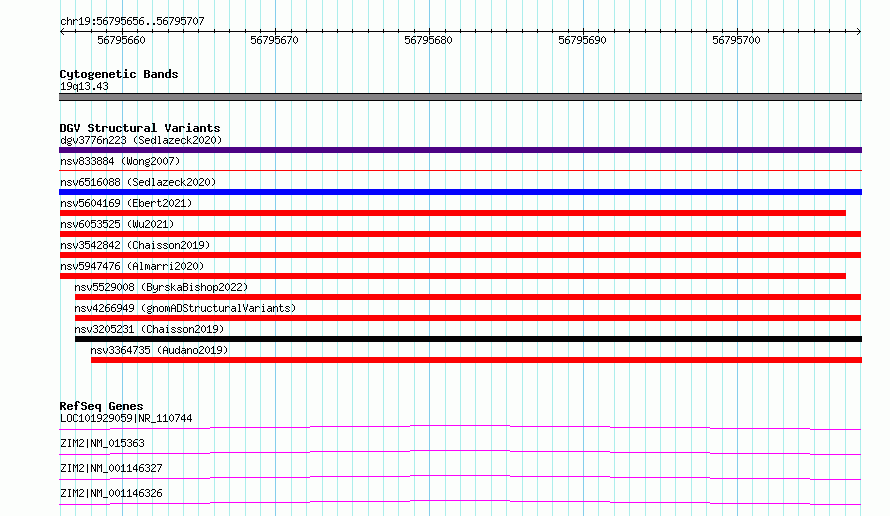This screenshot has height=516, width=890.
Task: Click the ruler position 56795680 label
Action: pyautogui.click(x=429, y=40)
